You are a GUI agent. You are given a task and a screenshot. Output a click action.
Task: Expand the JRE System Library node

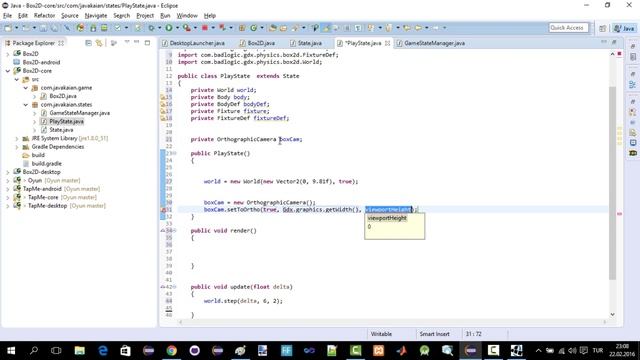click(x=17, y=139)
